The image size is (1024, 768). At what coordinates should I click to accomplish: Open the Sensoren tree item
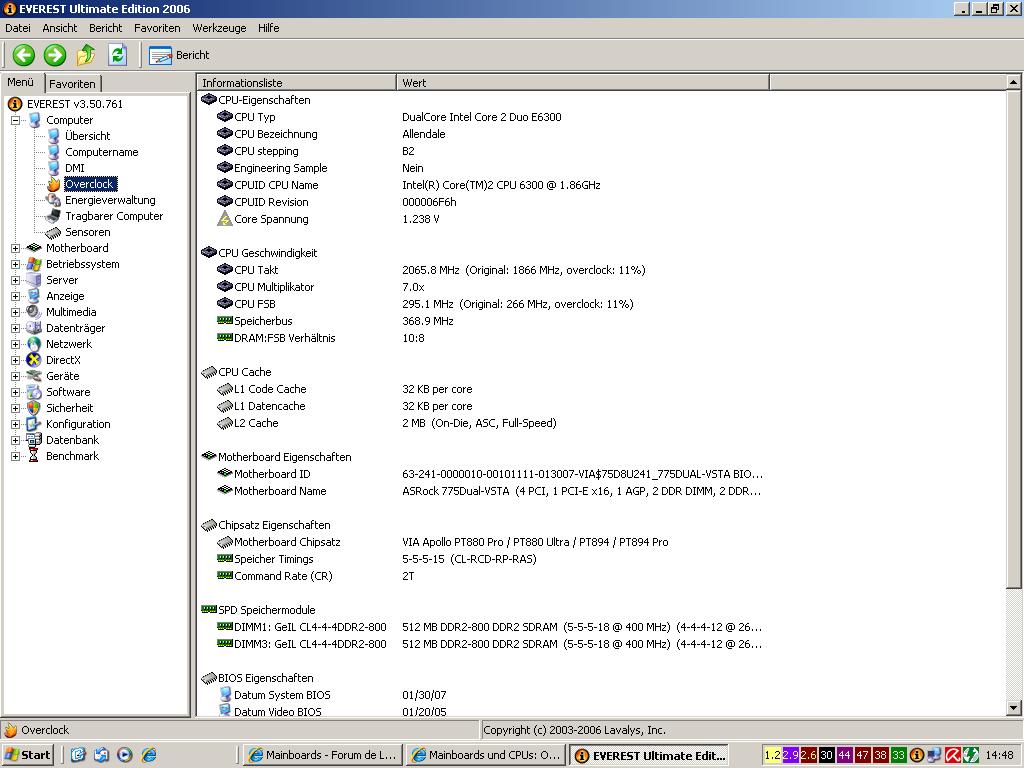(x=88, y=232)
